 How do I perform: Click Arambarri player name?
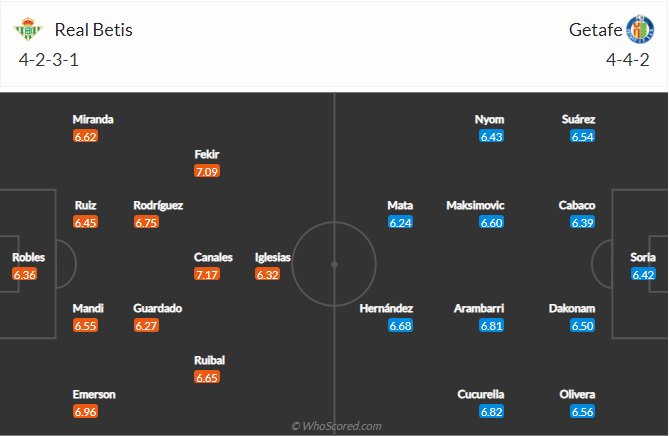[476, 309]
